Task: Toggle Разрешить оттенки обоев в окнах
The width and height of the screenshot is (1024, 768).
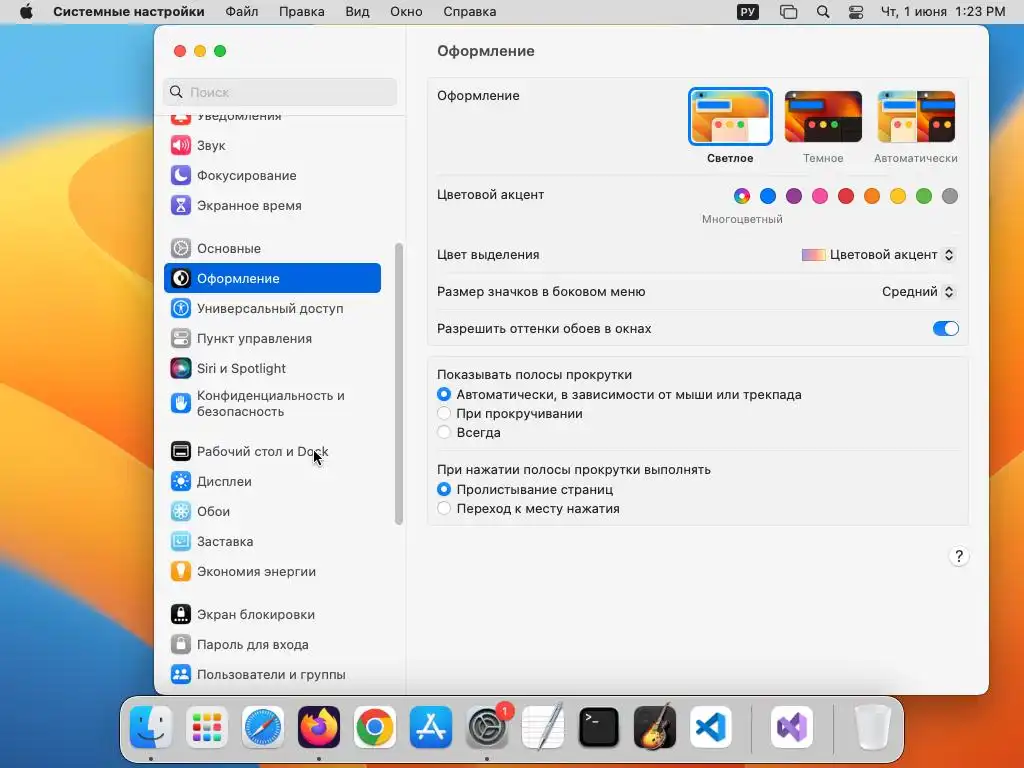Action: (945, 328)
